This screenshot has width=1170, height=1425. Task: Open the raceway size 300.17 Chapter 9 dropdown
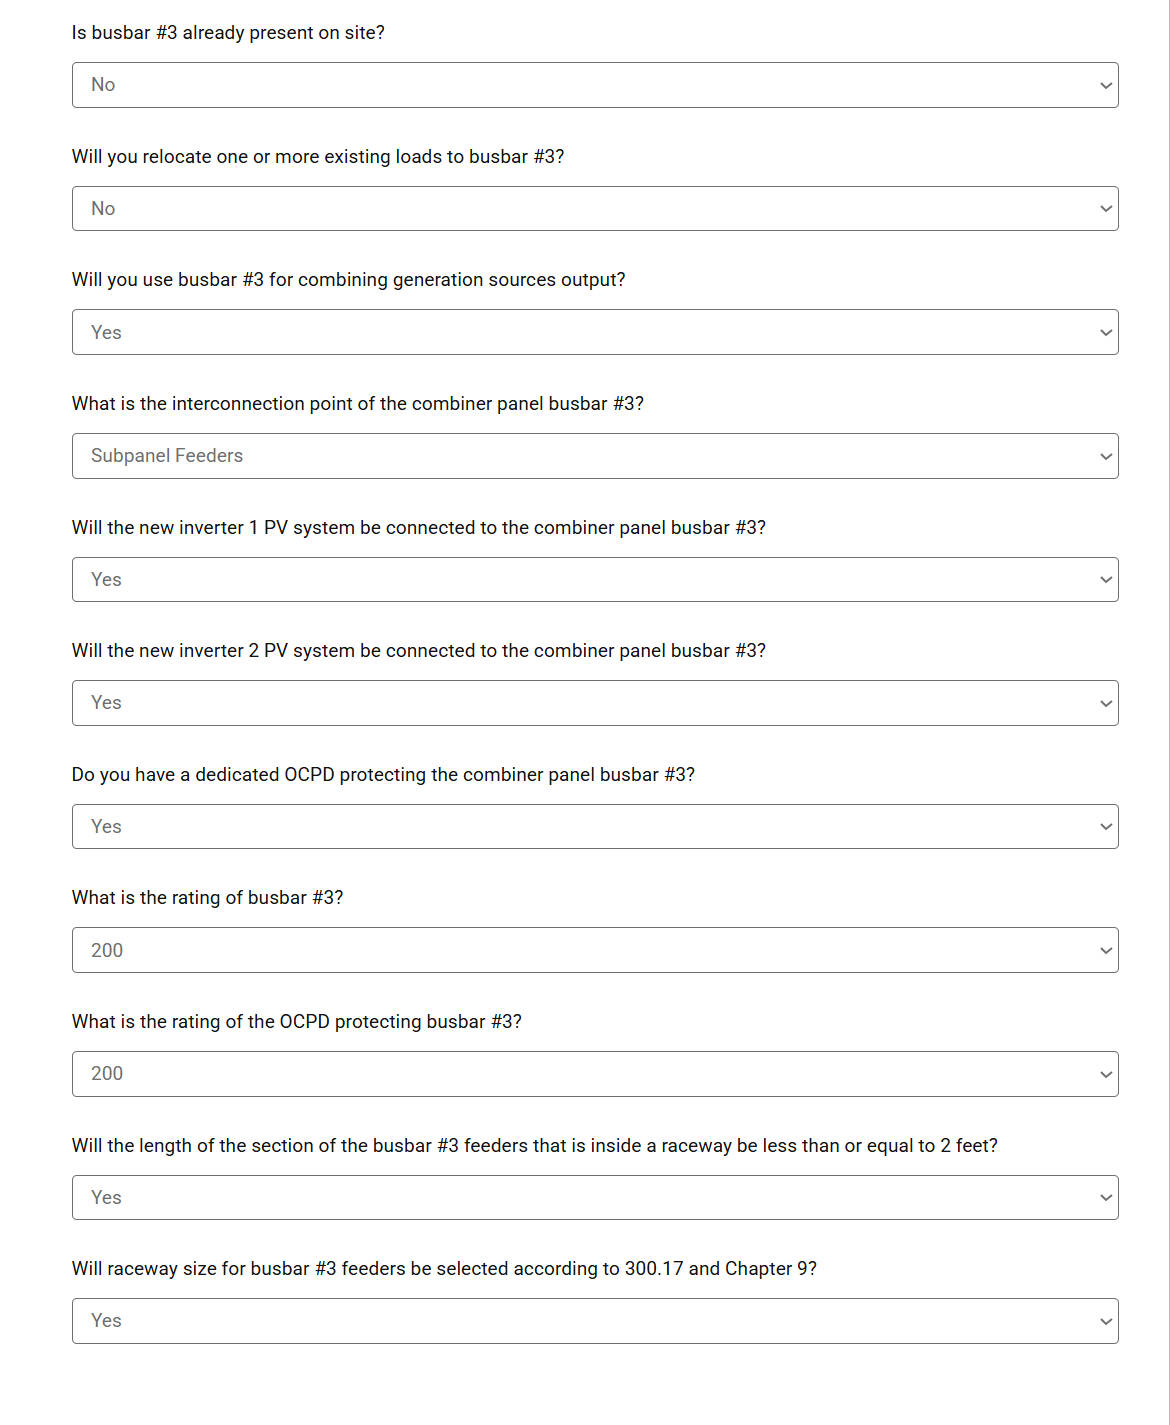595,1321
